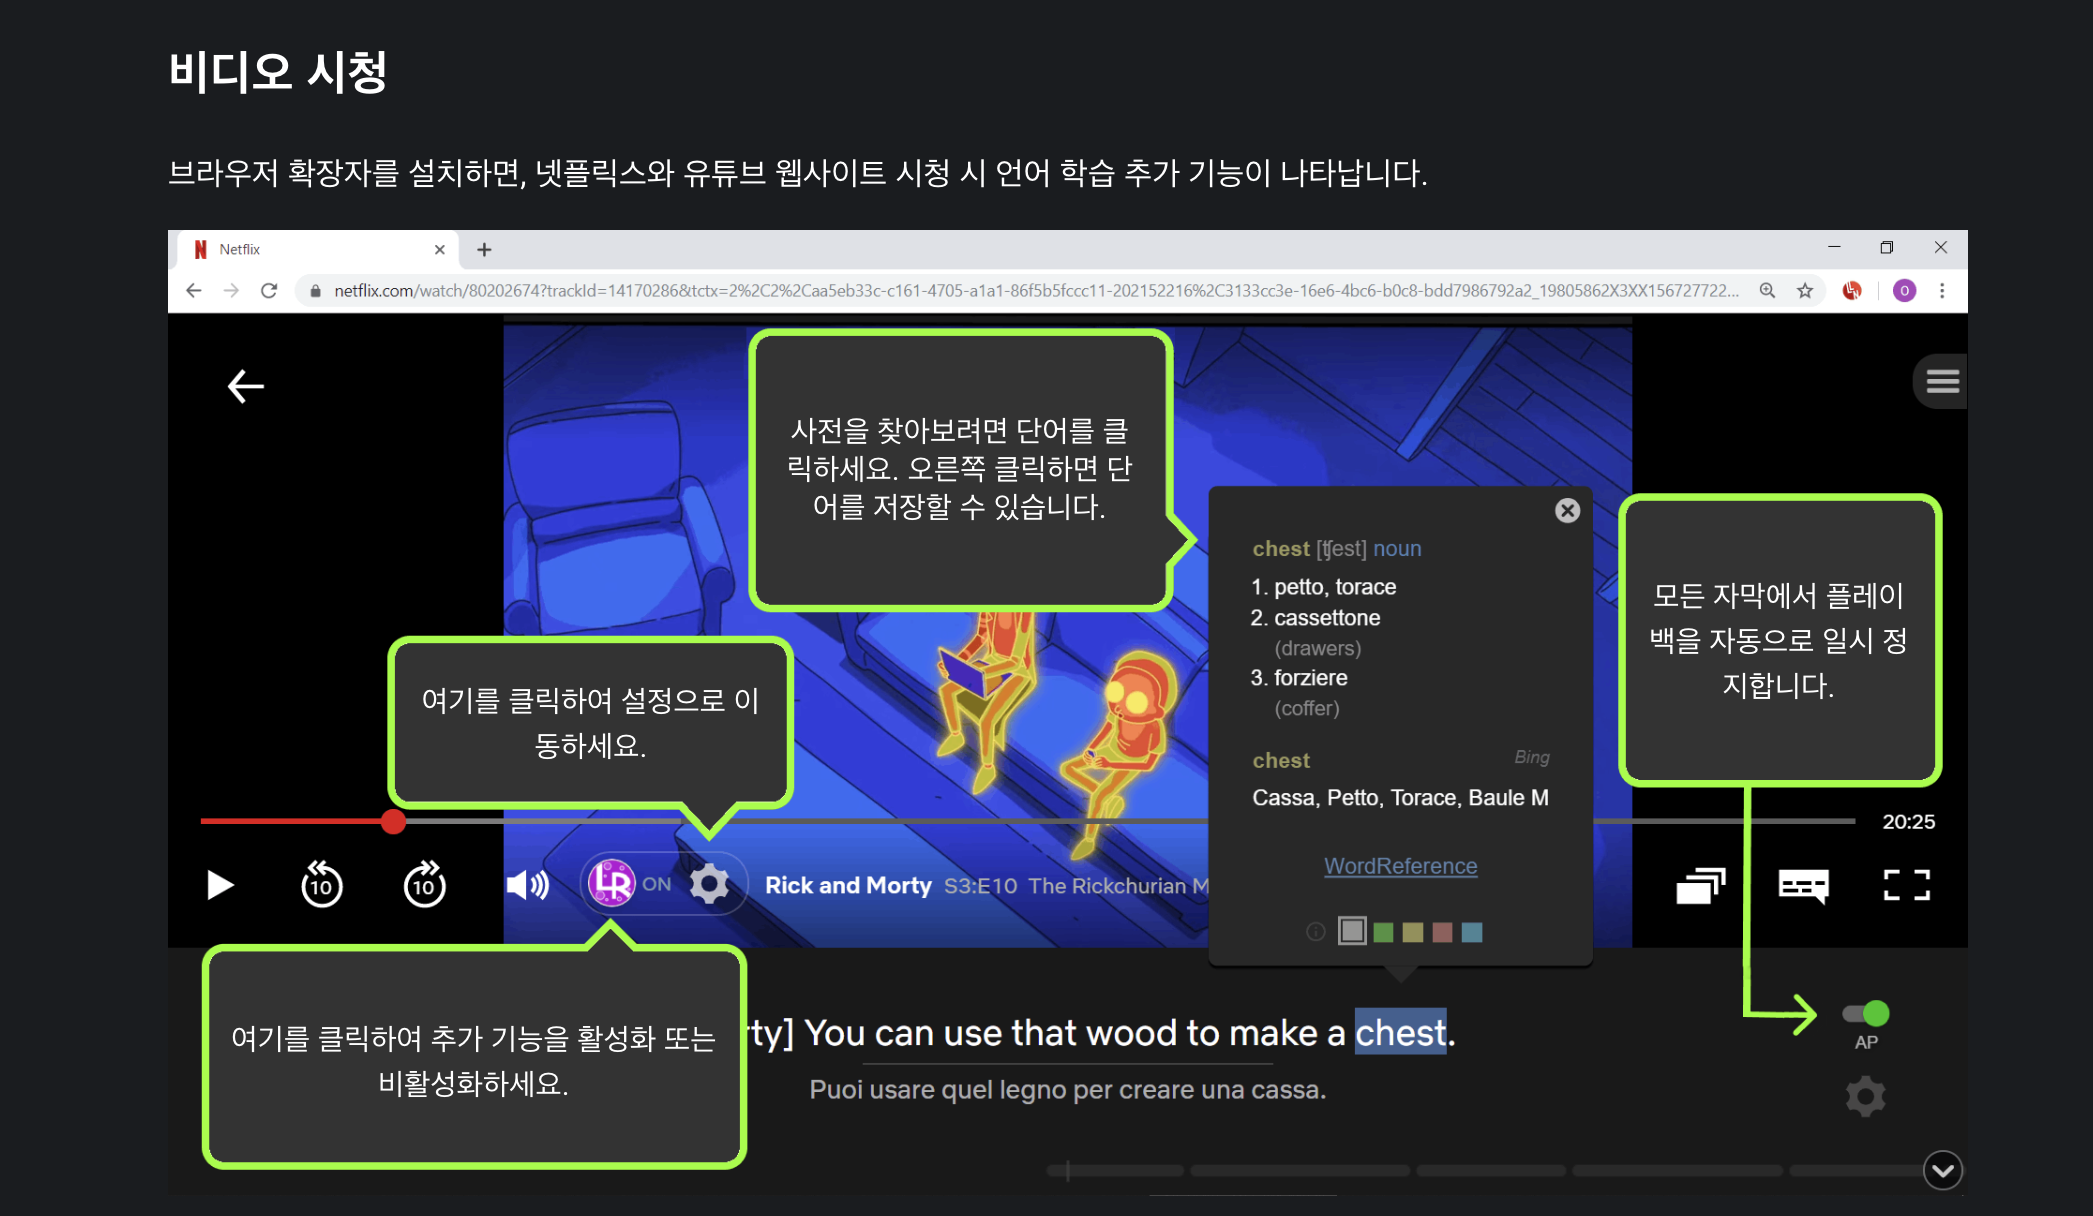
Task: Open the hamburger side panel menu
Action: (x=1941, y=381)
